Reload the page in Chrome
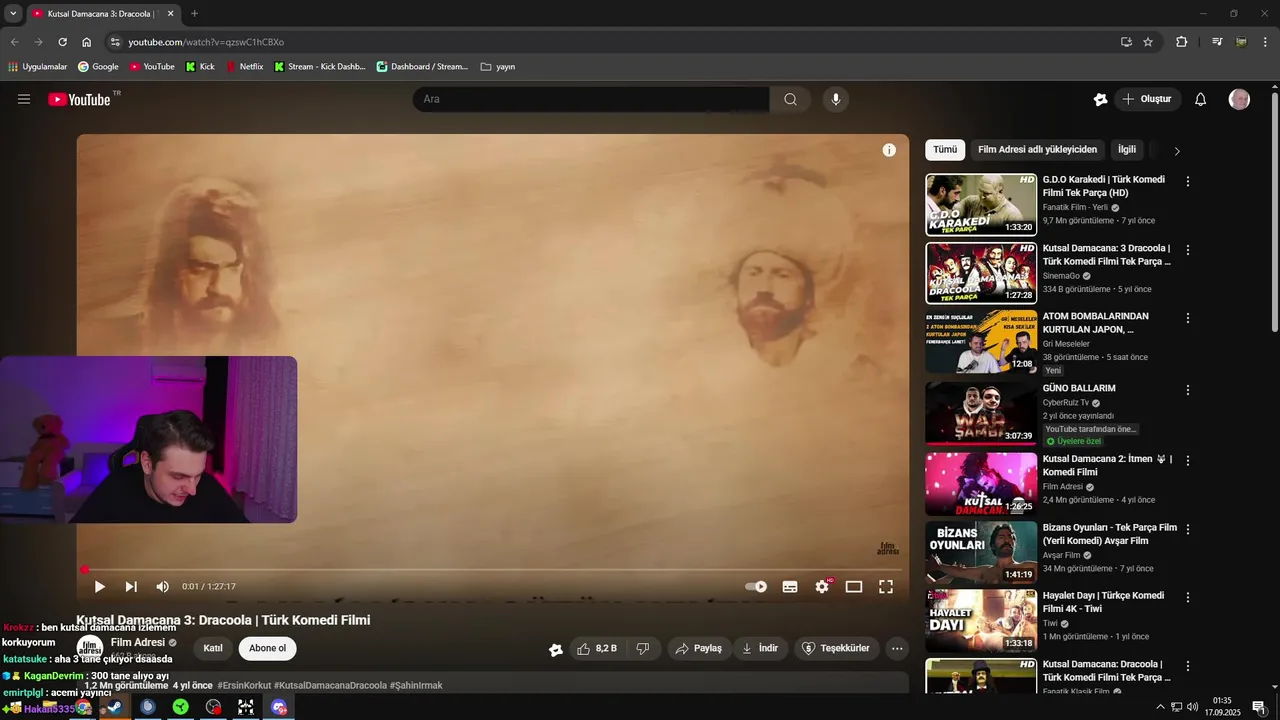Image resolution: width=1280 pixels, height=720 pixels. (62, 42)
